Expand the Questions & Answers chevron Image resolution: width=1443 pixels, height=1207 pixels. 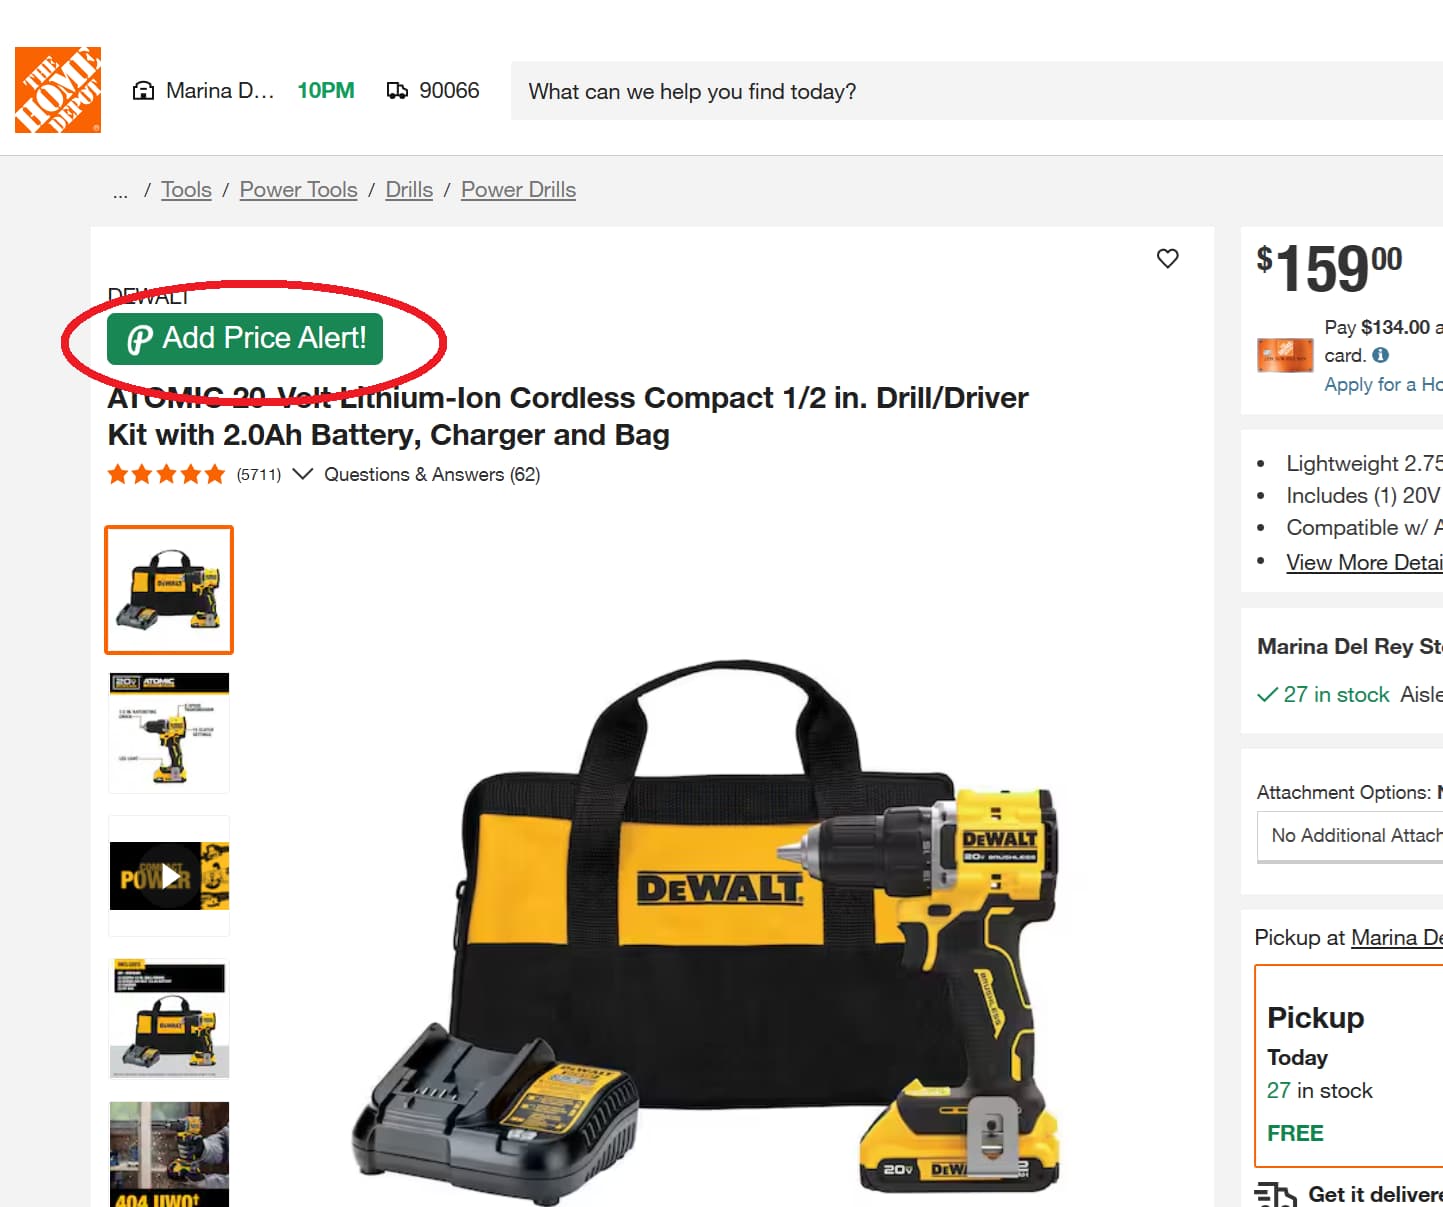(x=303, y=474)
